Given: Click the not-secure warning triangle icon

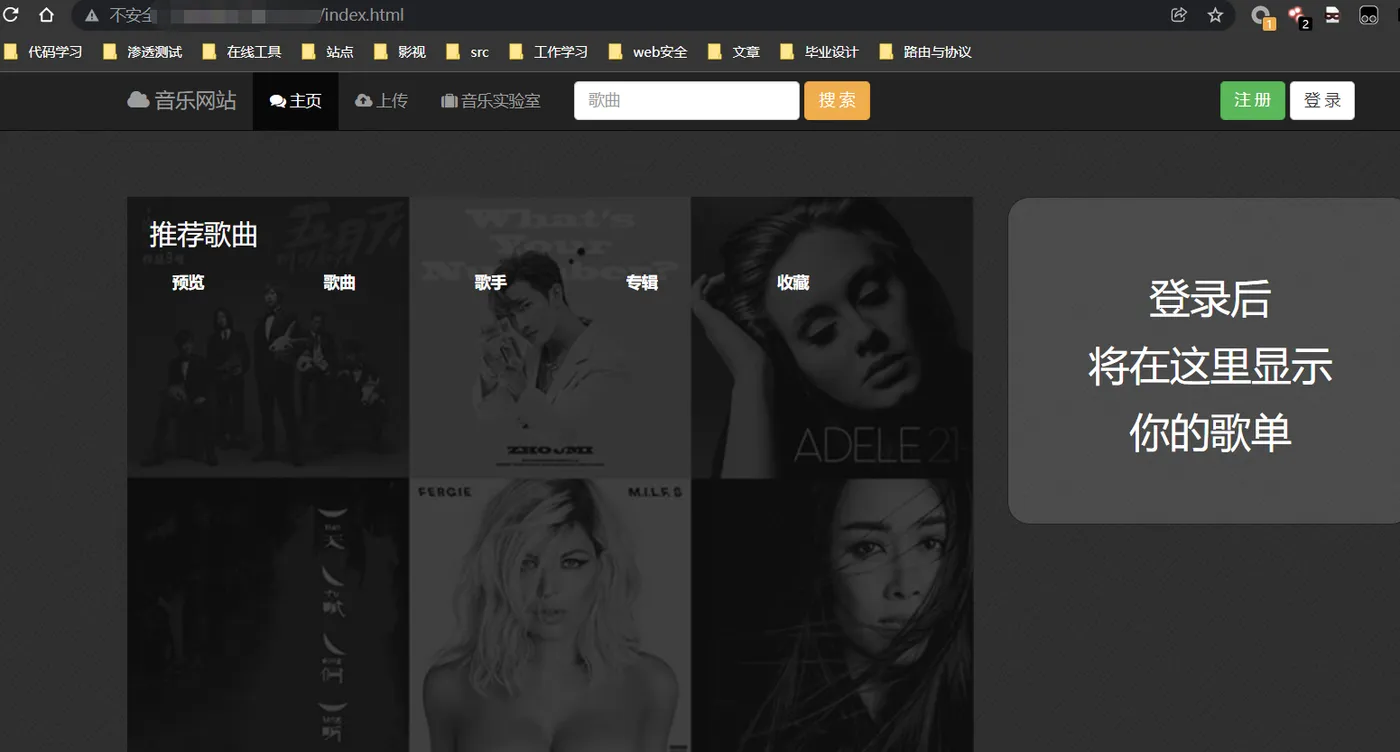Looking at the screenshot, I should [x=92, y=16].
